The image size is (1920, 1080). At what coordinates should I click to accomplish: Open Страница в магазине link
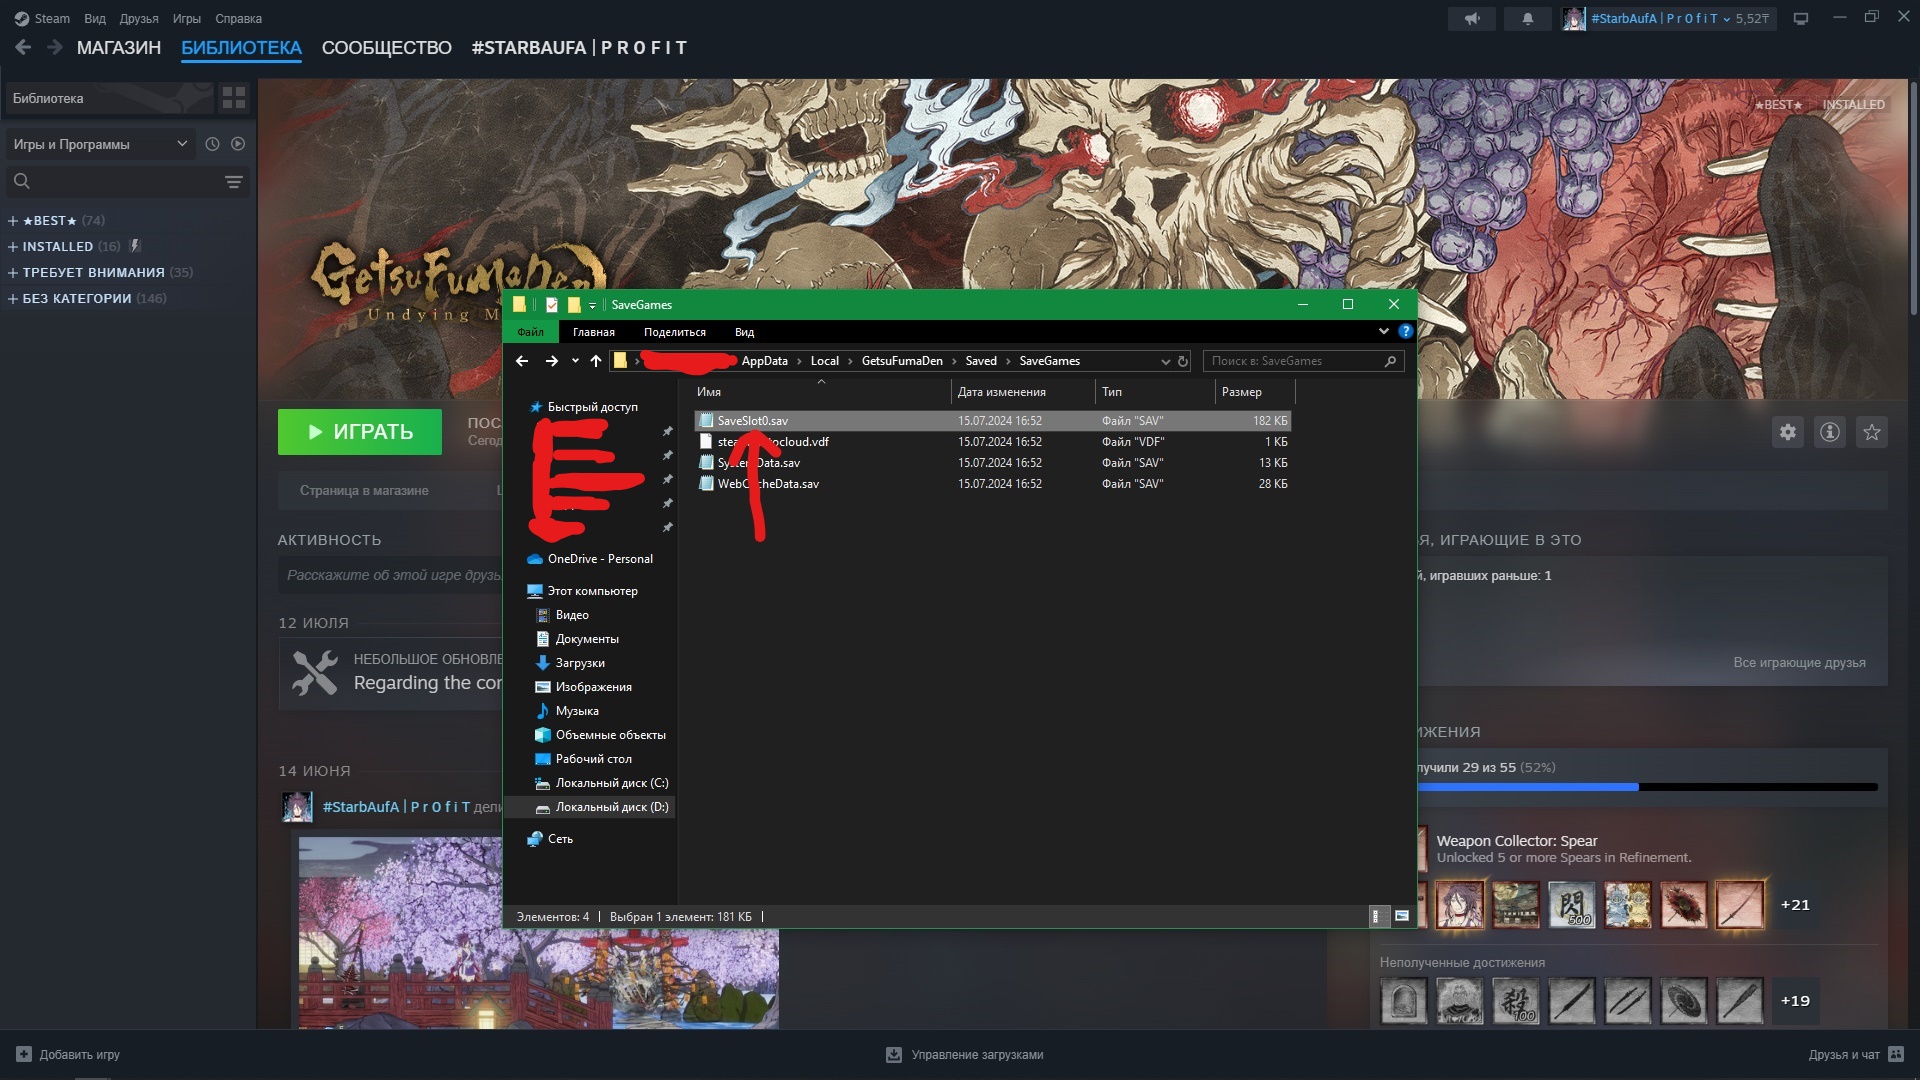tap(364, 491)
